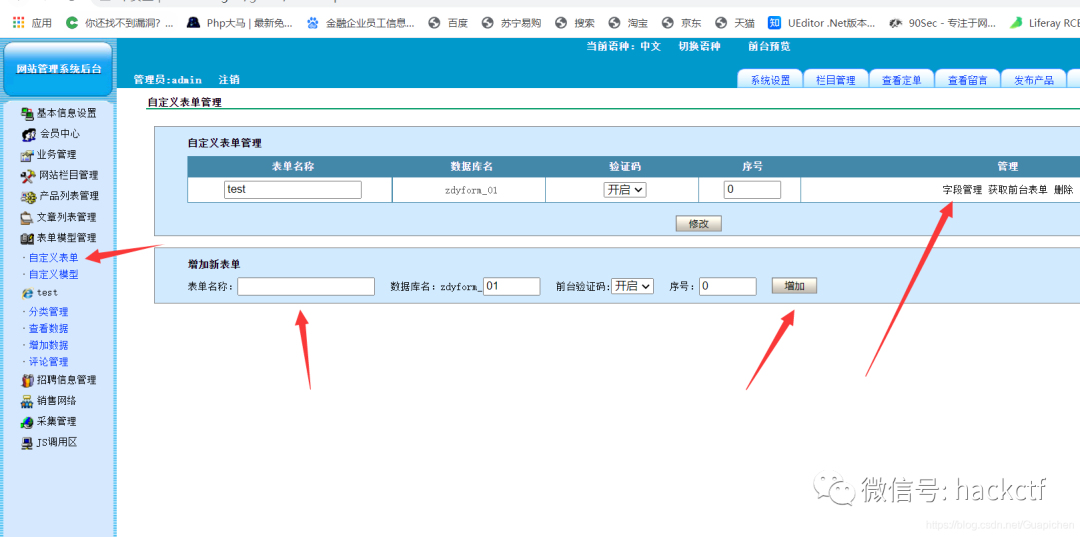The width and height of the screenshot is (1080, 537).
Task: Click 获取前台表单 link in test row
Action: pyautogui.click(x=1018, y=190)
